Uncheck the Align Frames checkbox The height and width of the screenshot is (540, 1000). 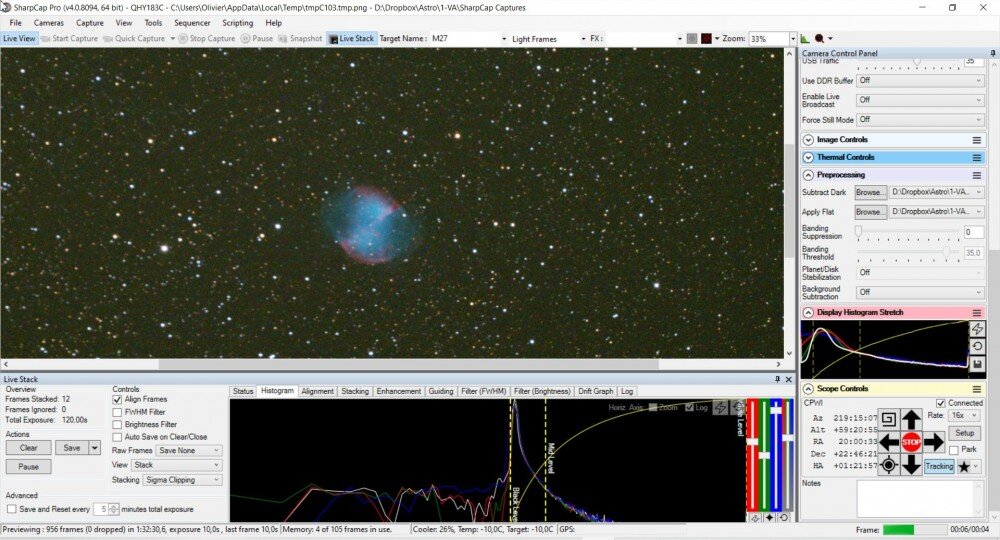click(x=117, y=400)
